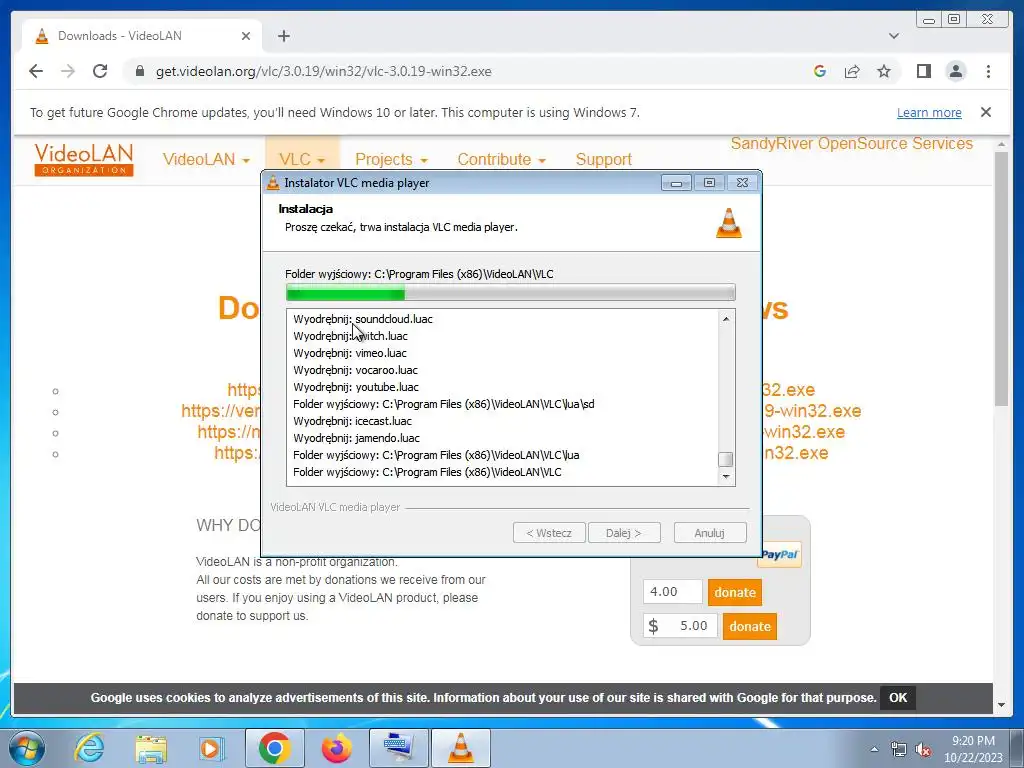The height and width of the screenshot is (768, 1024).
Task: Accept cookies with the OK button
Action: click(x=897, y=697)
